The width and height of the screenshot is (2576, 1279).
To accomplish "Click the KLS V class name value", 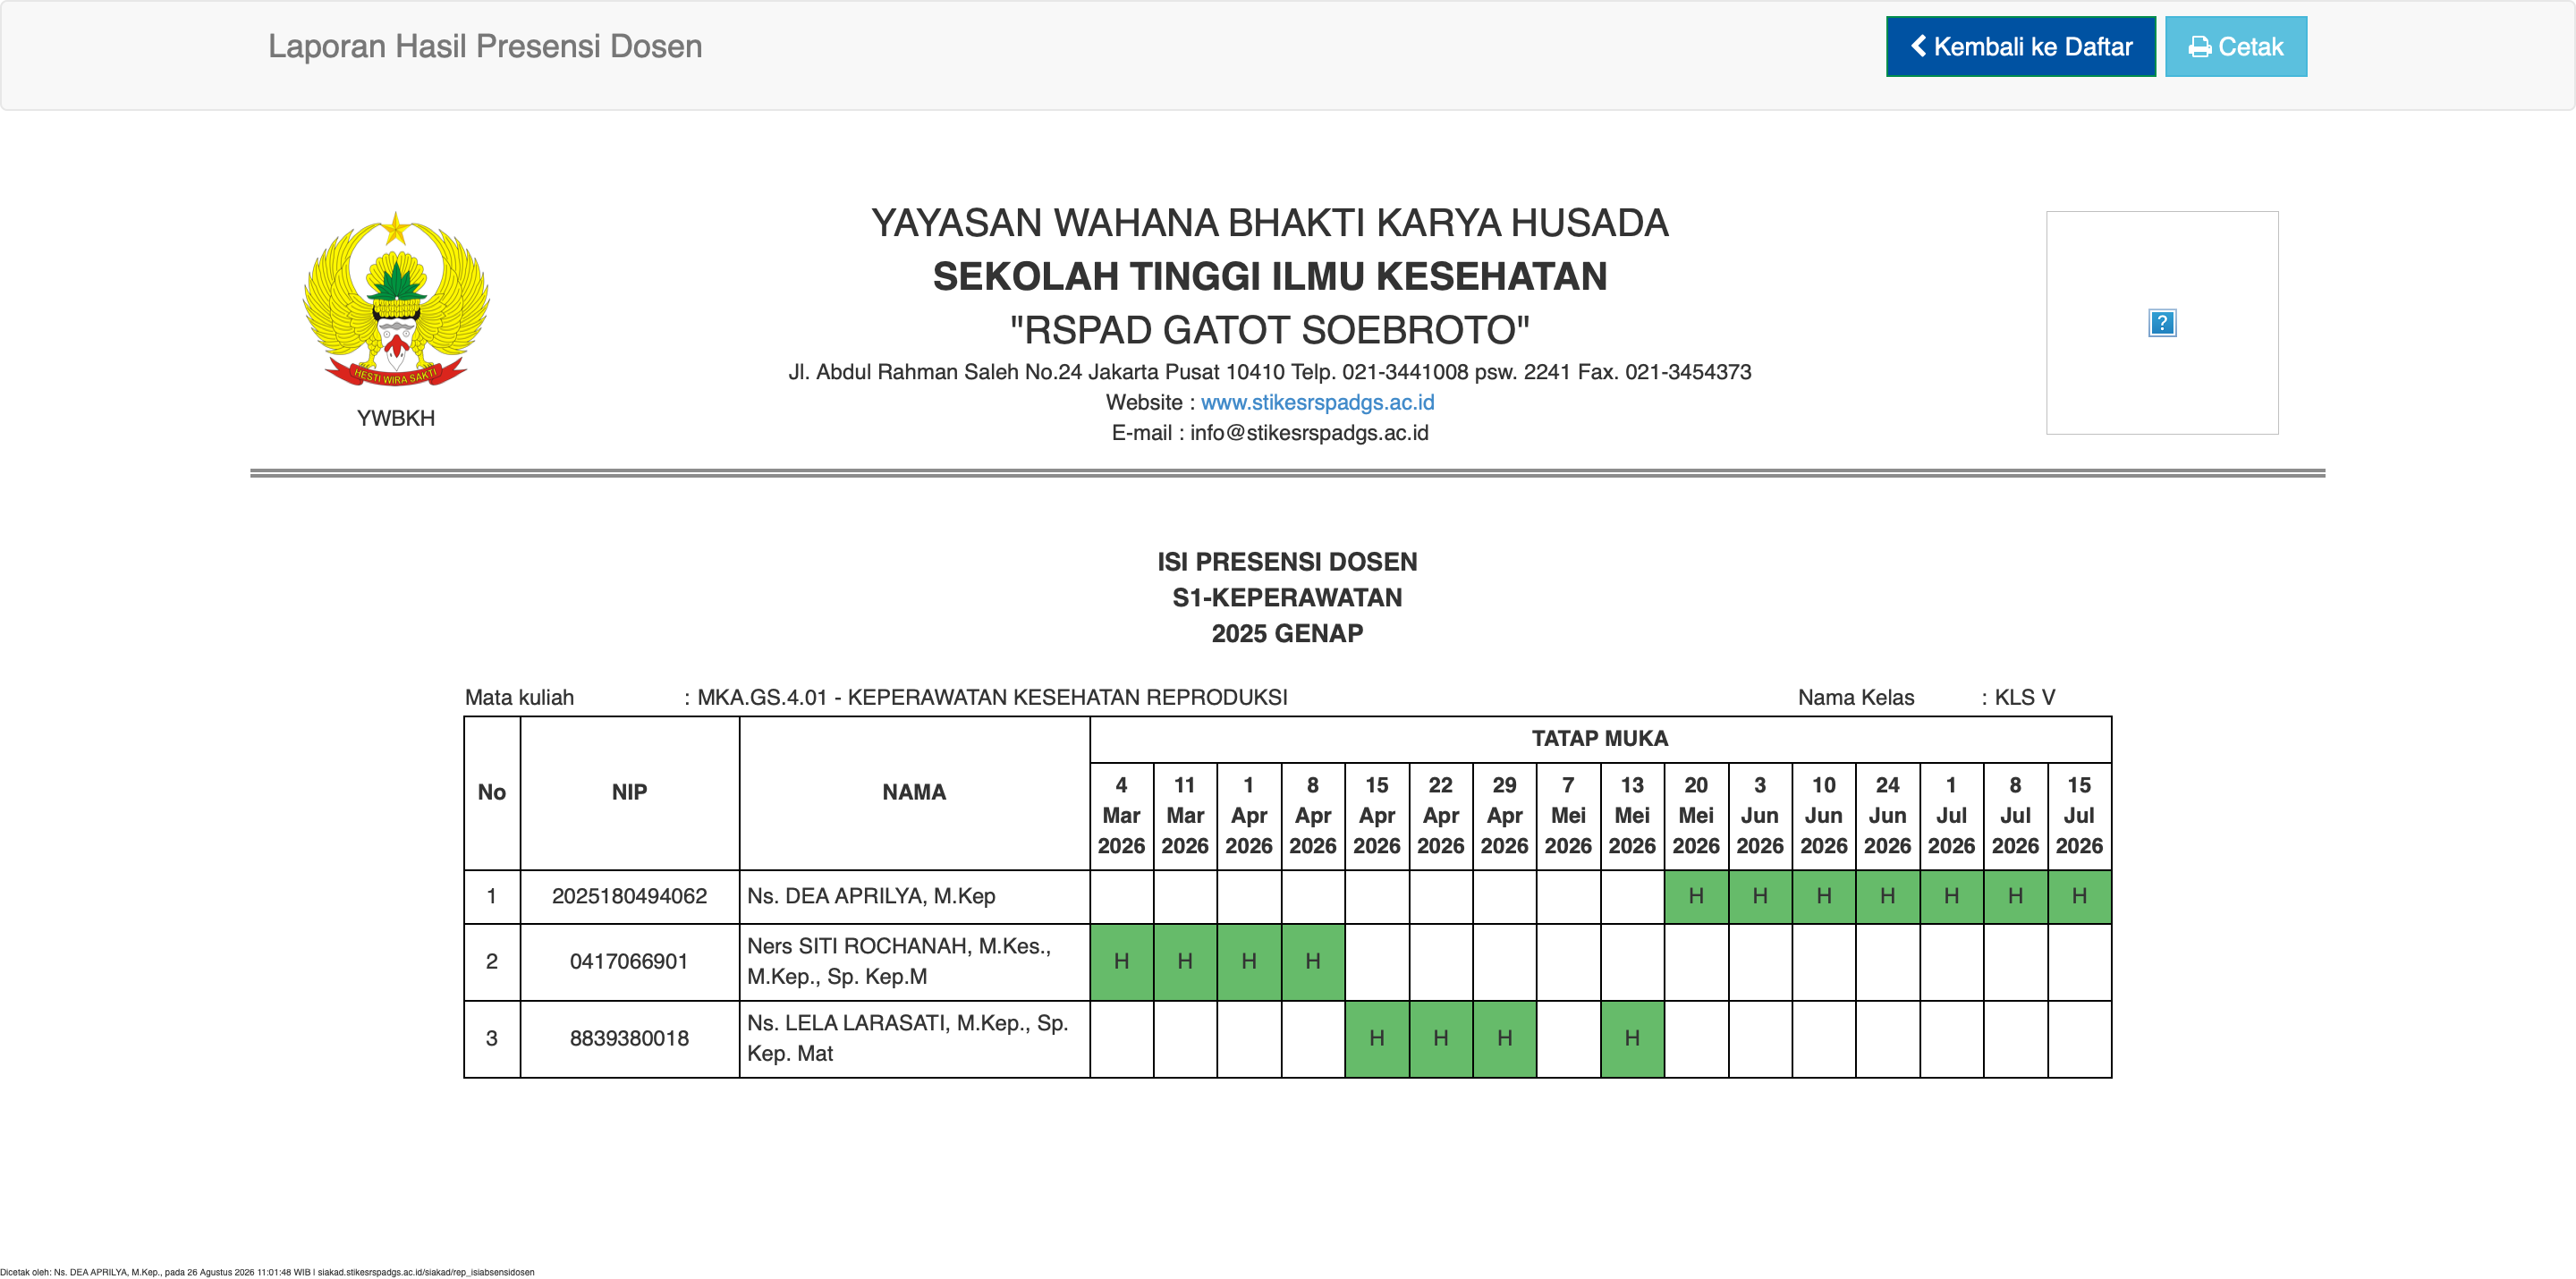I will (x=2024, y=697).
